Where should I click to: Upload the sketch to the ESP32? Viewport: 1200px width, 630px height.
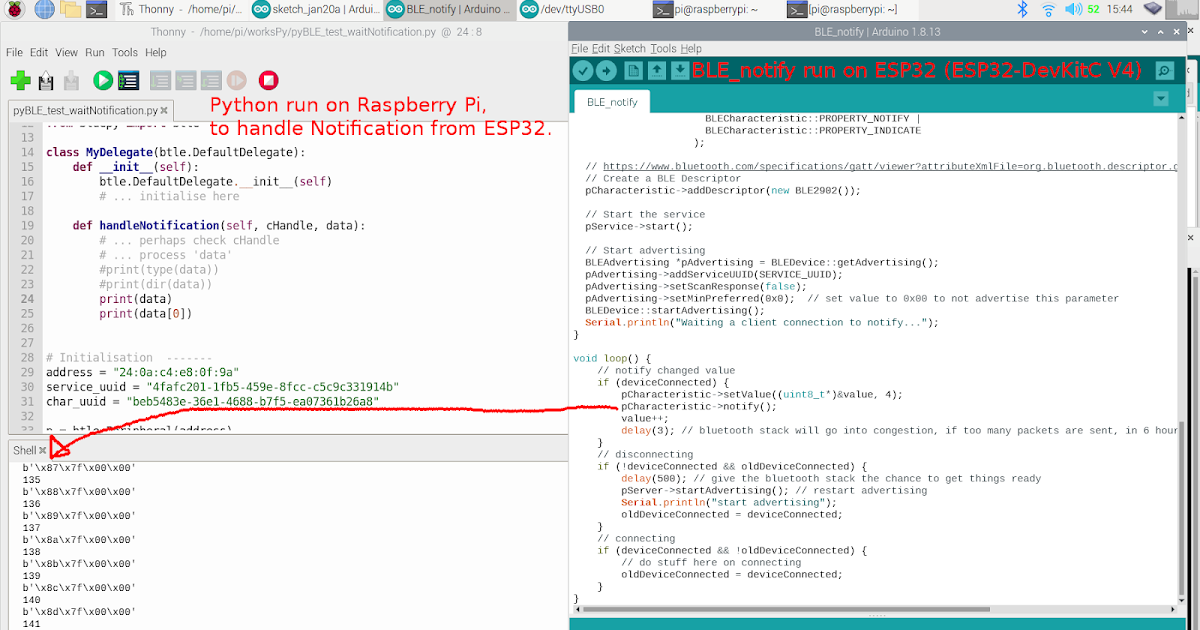[607, 71]
